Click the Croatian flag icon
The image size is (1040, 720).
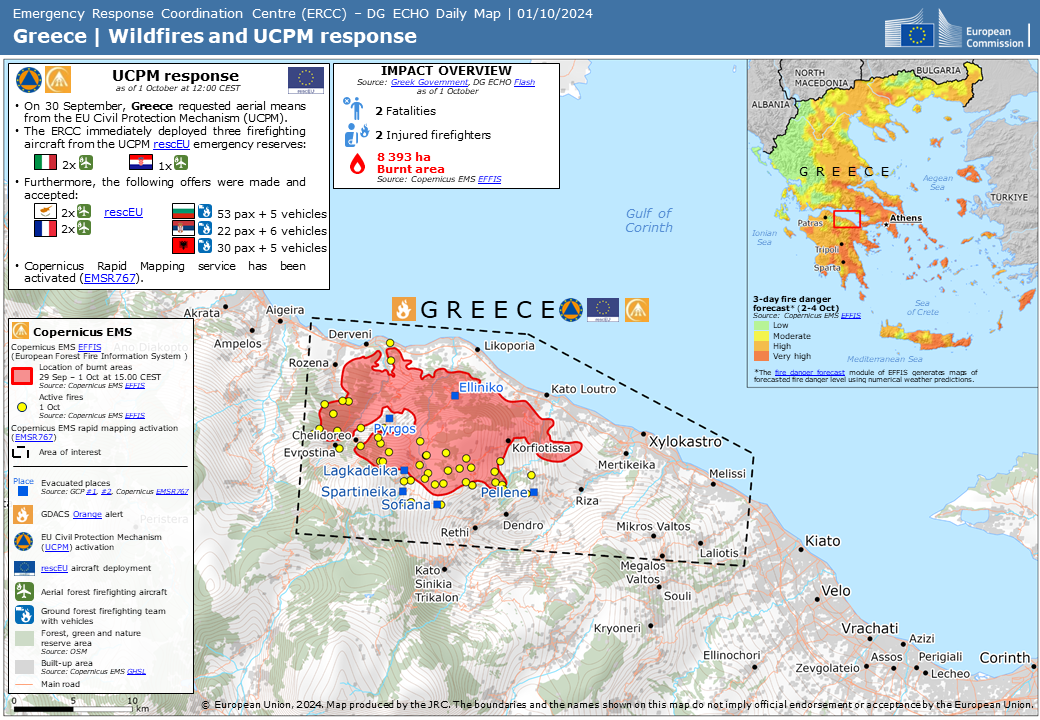(x=141, y=163)
